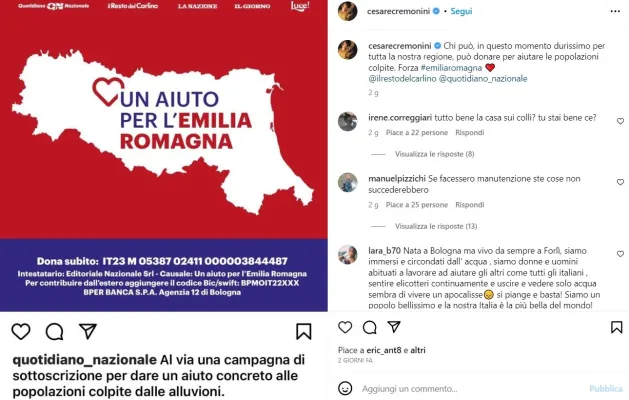The image size is (629, 400).
Task: Tap the large heart icon below the image
Action: [x=21, y=331]
